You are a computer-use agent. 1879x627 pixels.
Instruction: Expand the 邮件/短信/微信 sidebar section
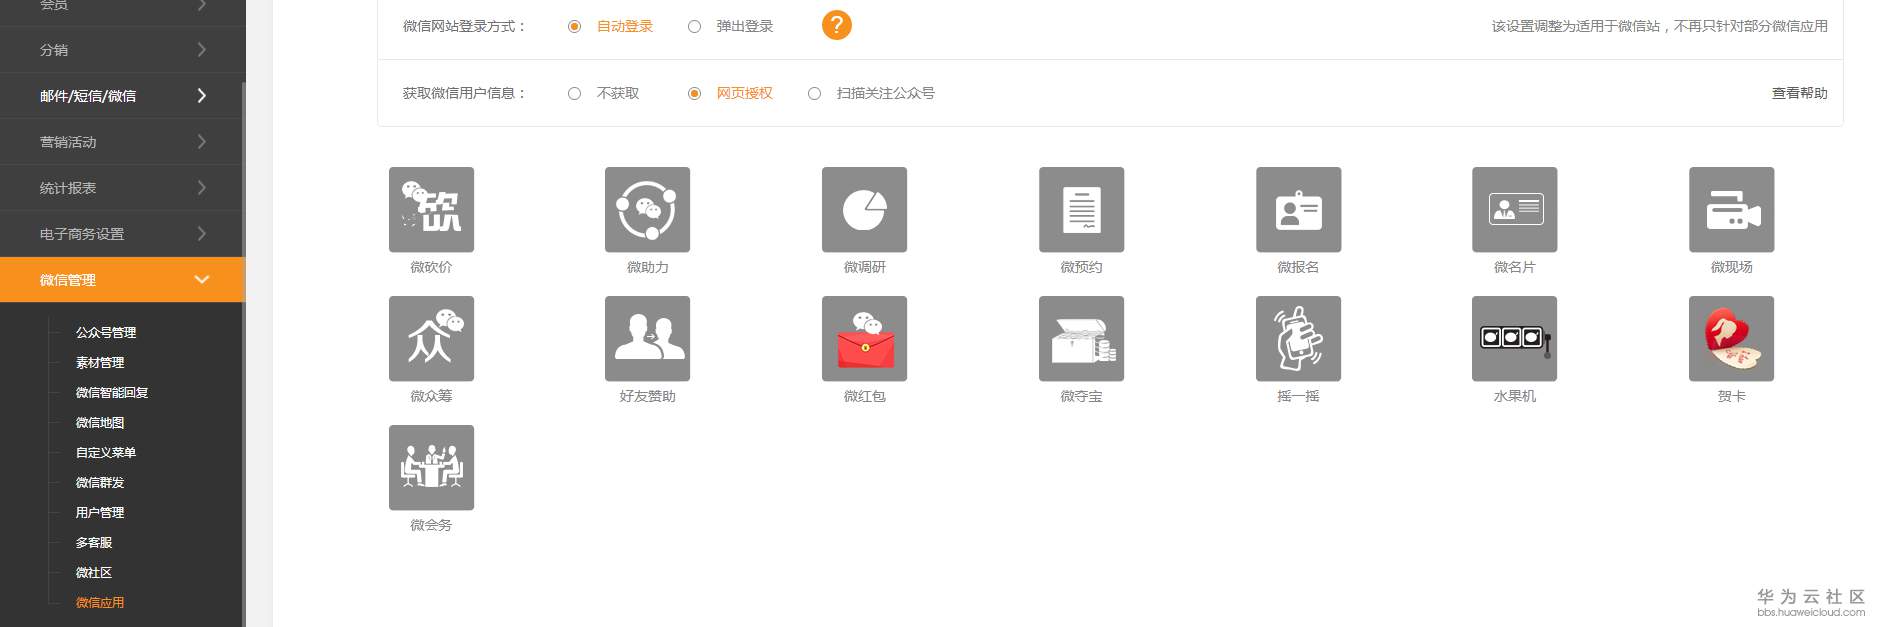click(x=122, y=96)
